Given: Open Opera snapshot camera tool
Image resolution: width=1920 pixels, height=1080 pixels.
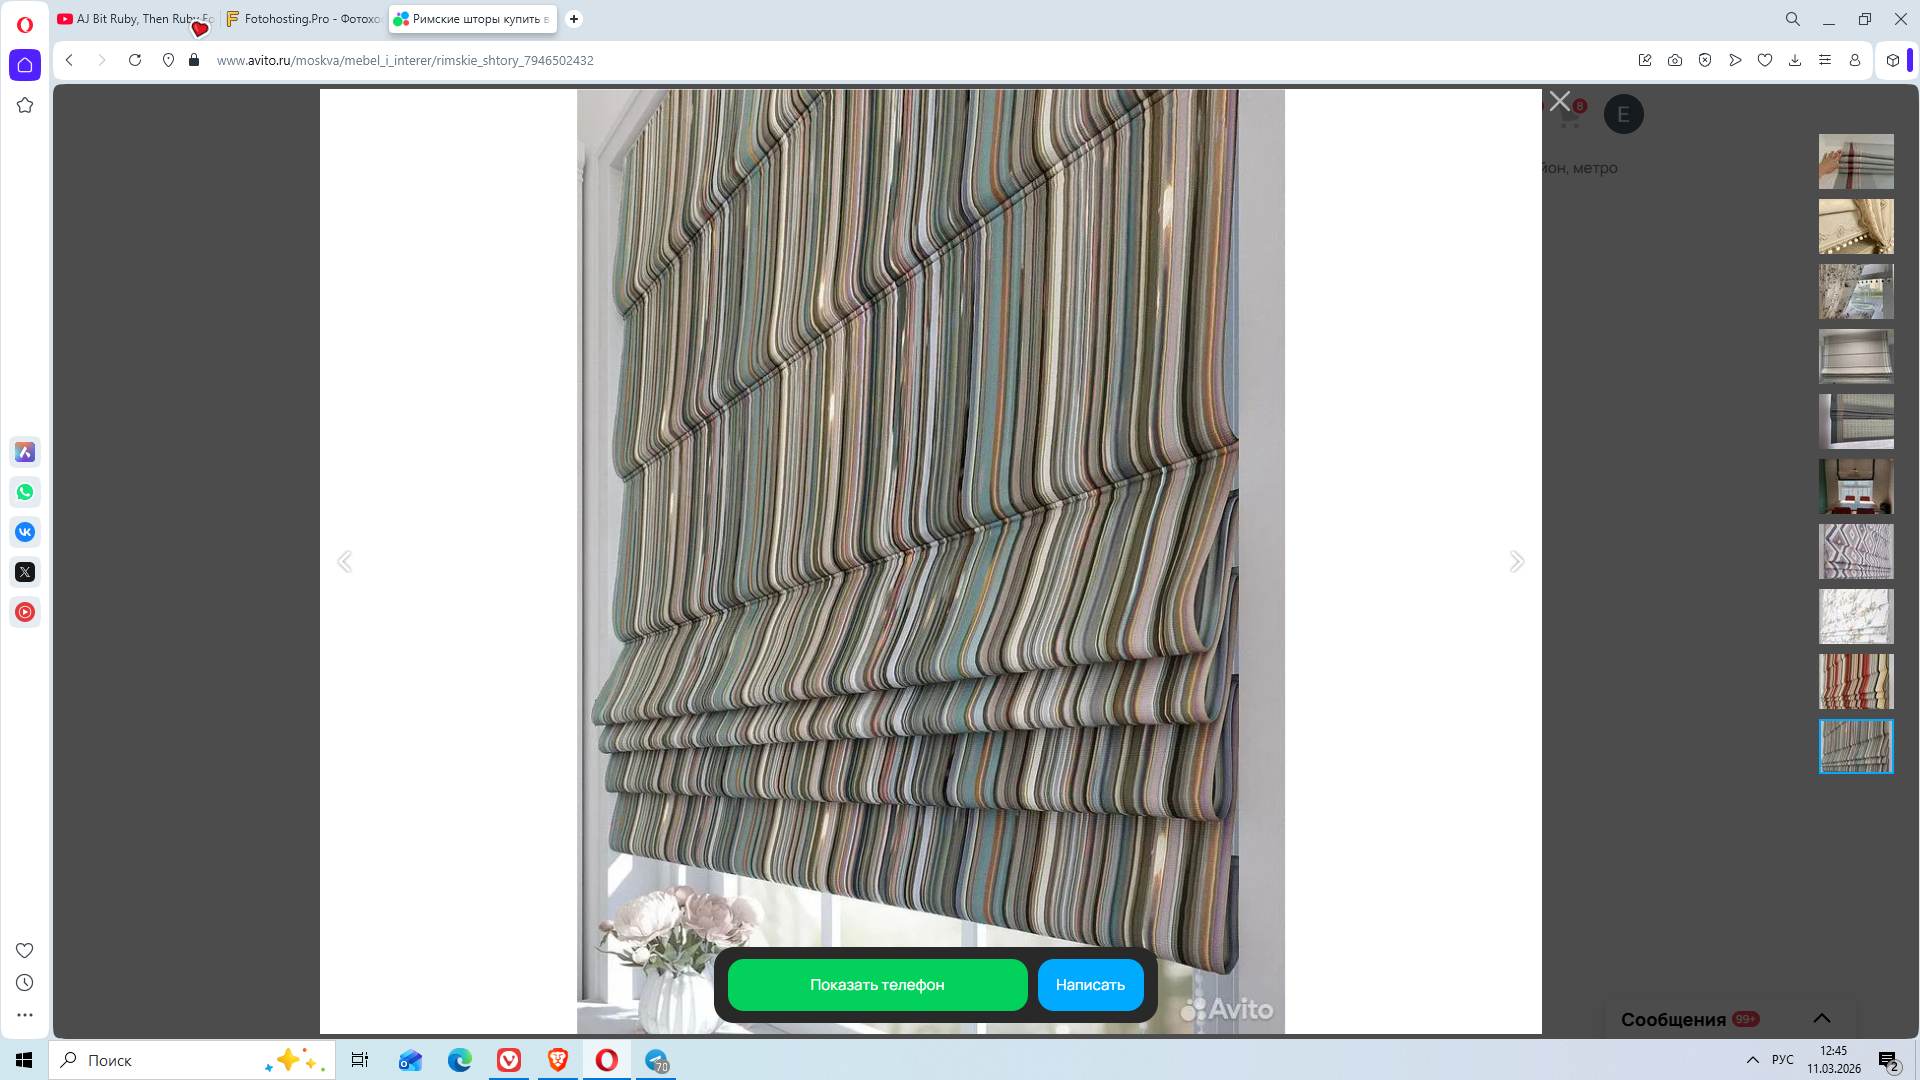Looking at the screenshot, I should click(1675, 60).
